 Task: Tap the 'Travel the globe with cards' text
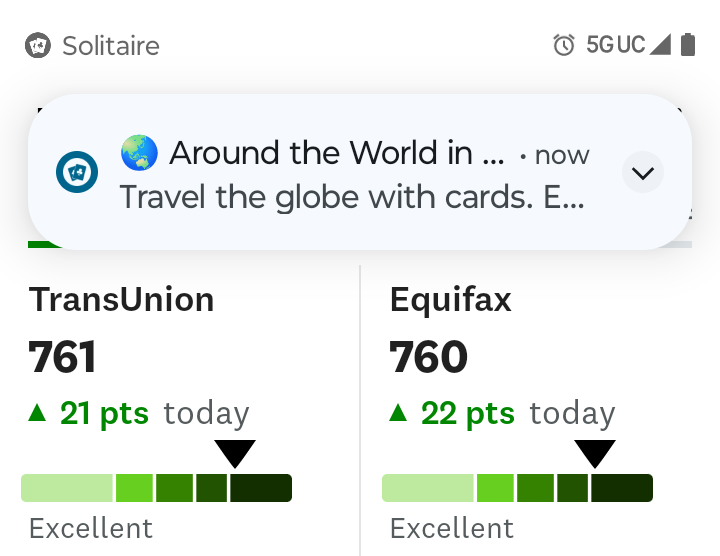tap(350, 197)
